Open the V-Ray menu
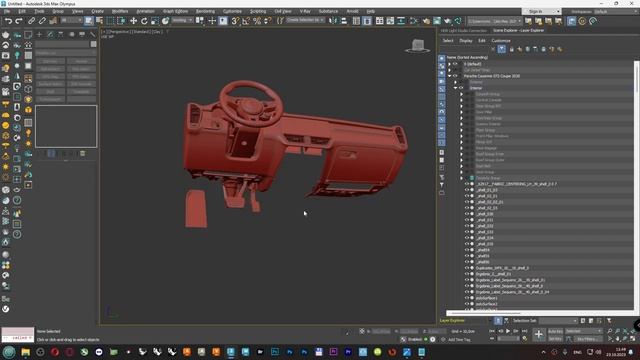640x360 pixels. click(x=305, y=11)
